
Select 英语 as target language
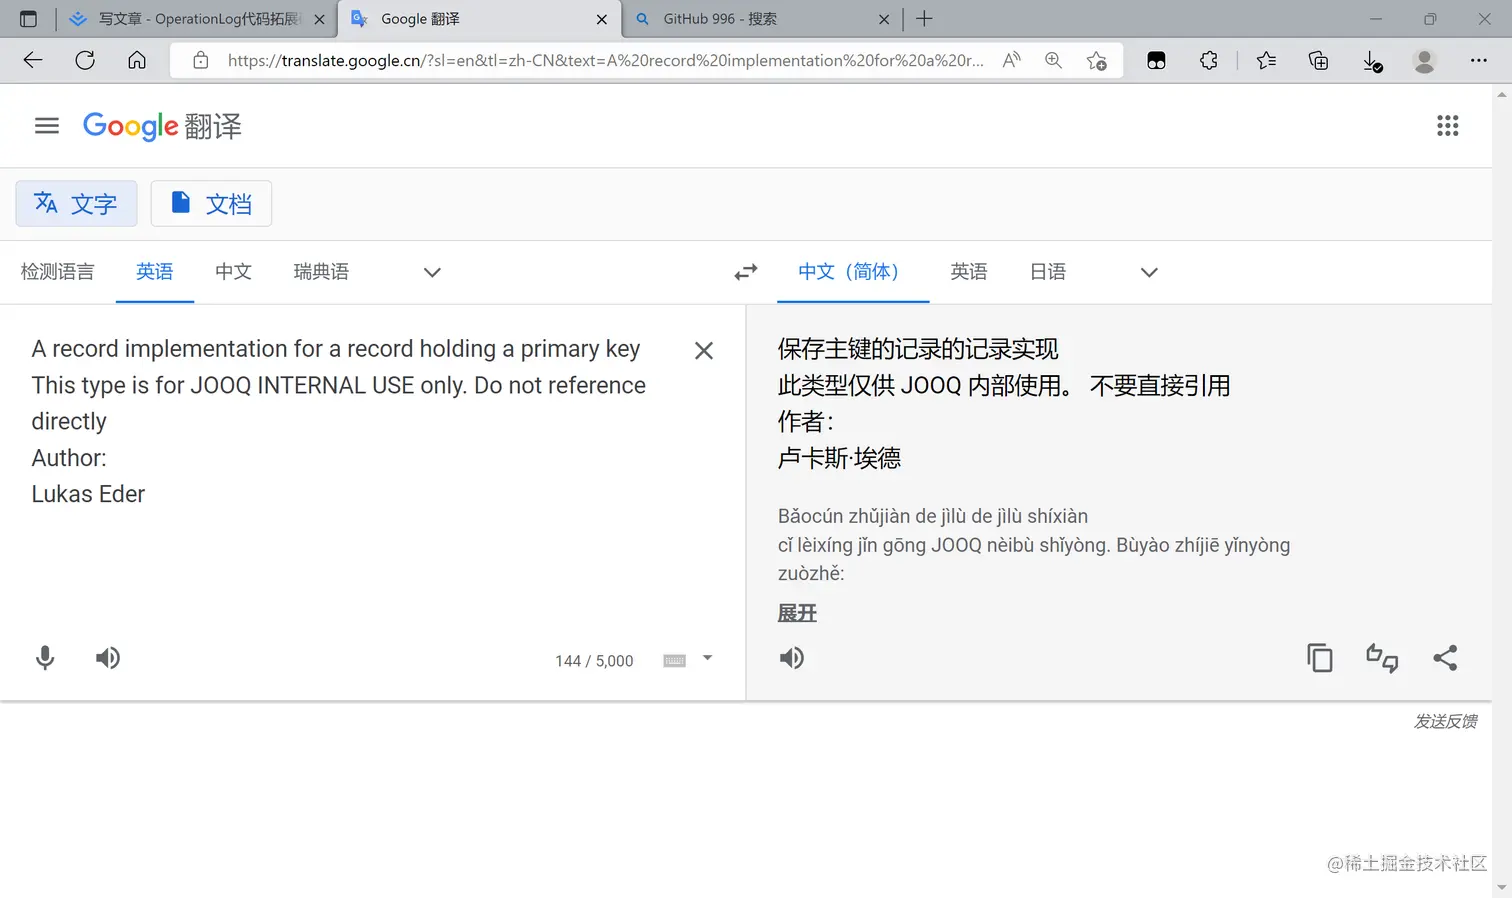[969, 272]
